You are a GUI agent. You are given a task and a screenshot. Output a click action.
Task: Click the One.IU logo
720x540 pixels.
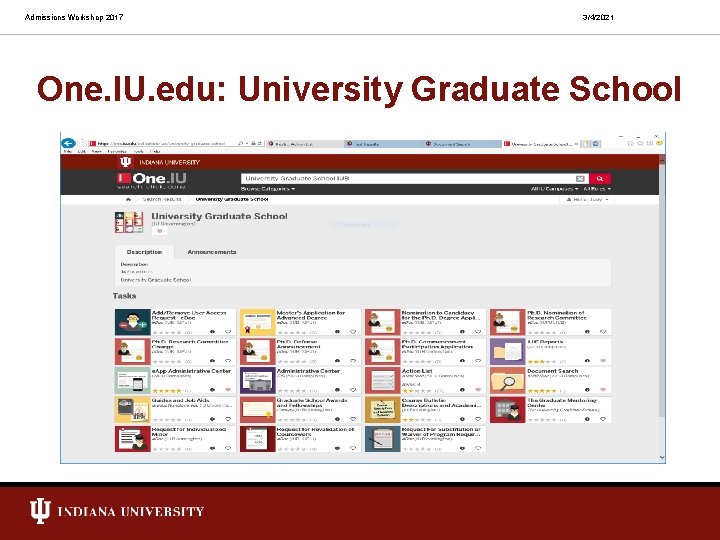152,180
